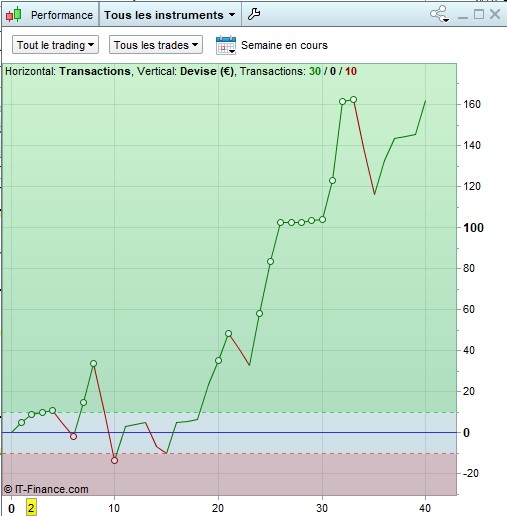Close the Performance window
The image size is (507, 516).
[495, 14]
